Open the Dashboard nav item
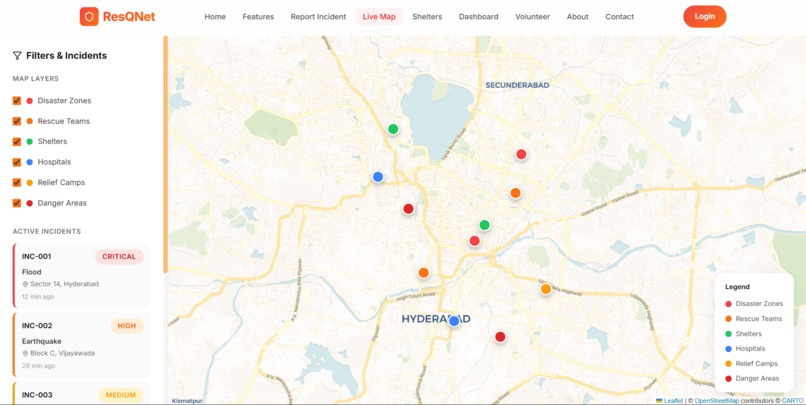 pyautogui.click(x=479, y=16)
